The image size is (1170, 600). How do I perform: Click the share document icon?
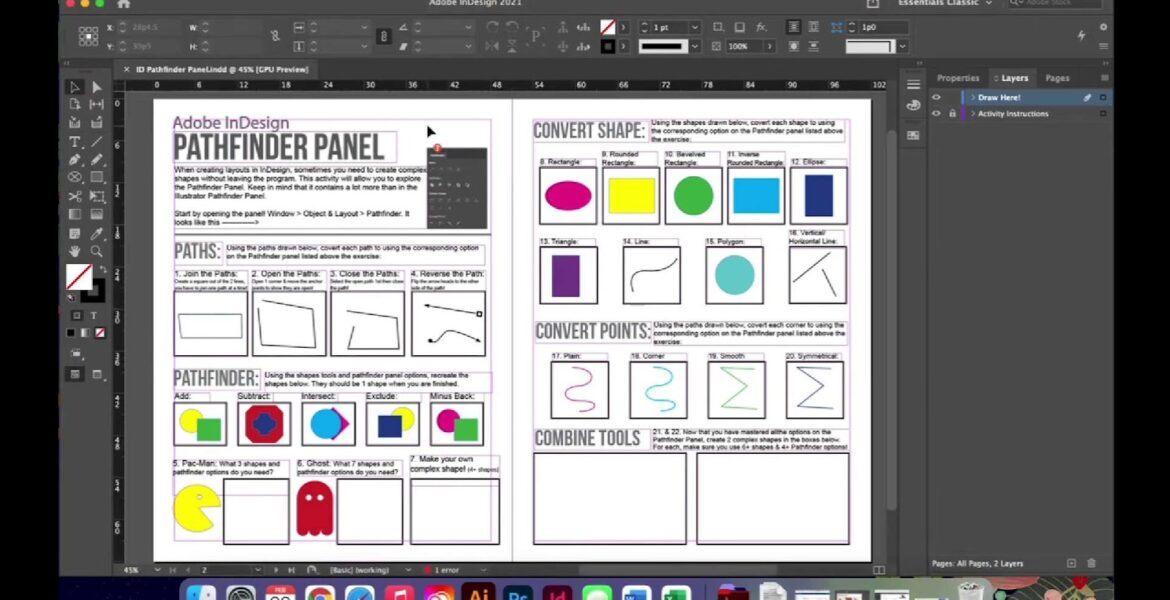coord(872,4)
